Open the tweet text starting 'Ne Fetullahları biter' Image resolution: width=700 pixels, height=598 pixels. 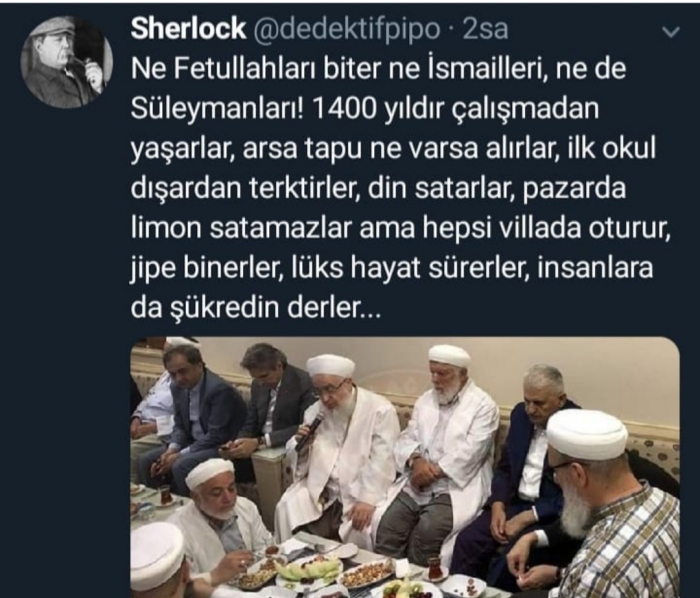(x=401, y=188)
